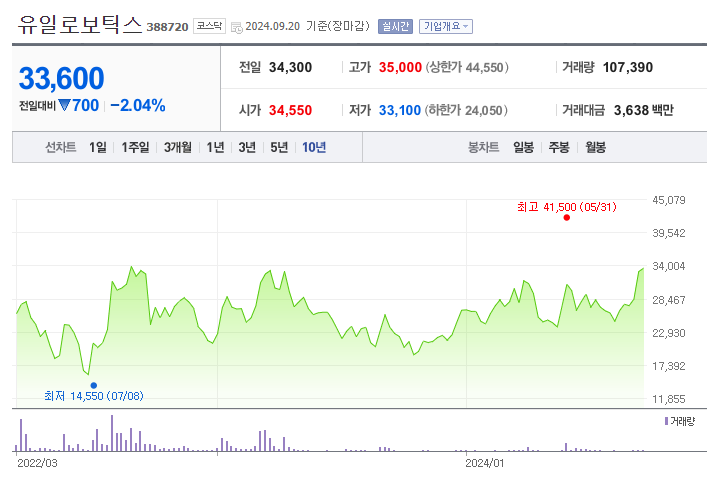707x478 pixels.
Task: Click the 최저 14,550 (07/08) label
Action: (94, 396)
